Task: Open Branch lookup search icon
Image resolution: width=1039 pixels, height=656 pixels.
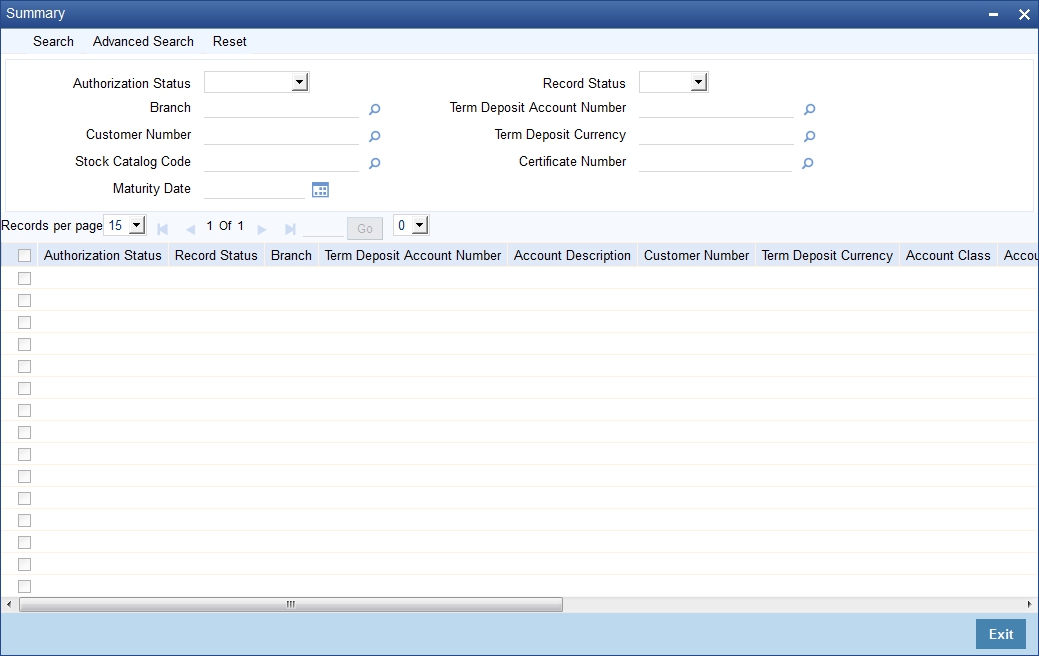Action: click(374, 109)
